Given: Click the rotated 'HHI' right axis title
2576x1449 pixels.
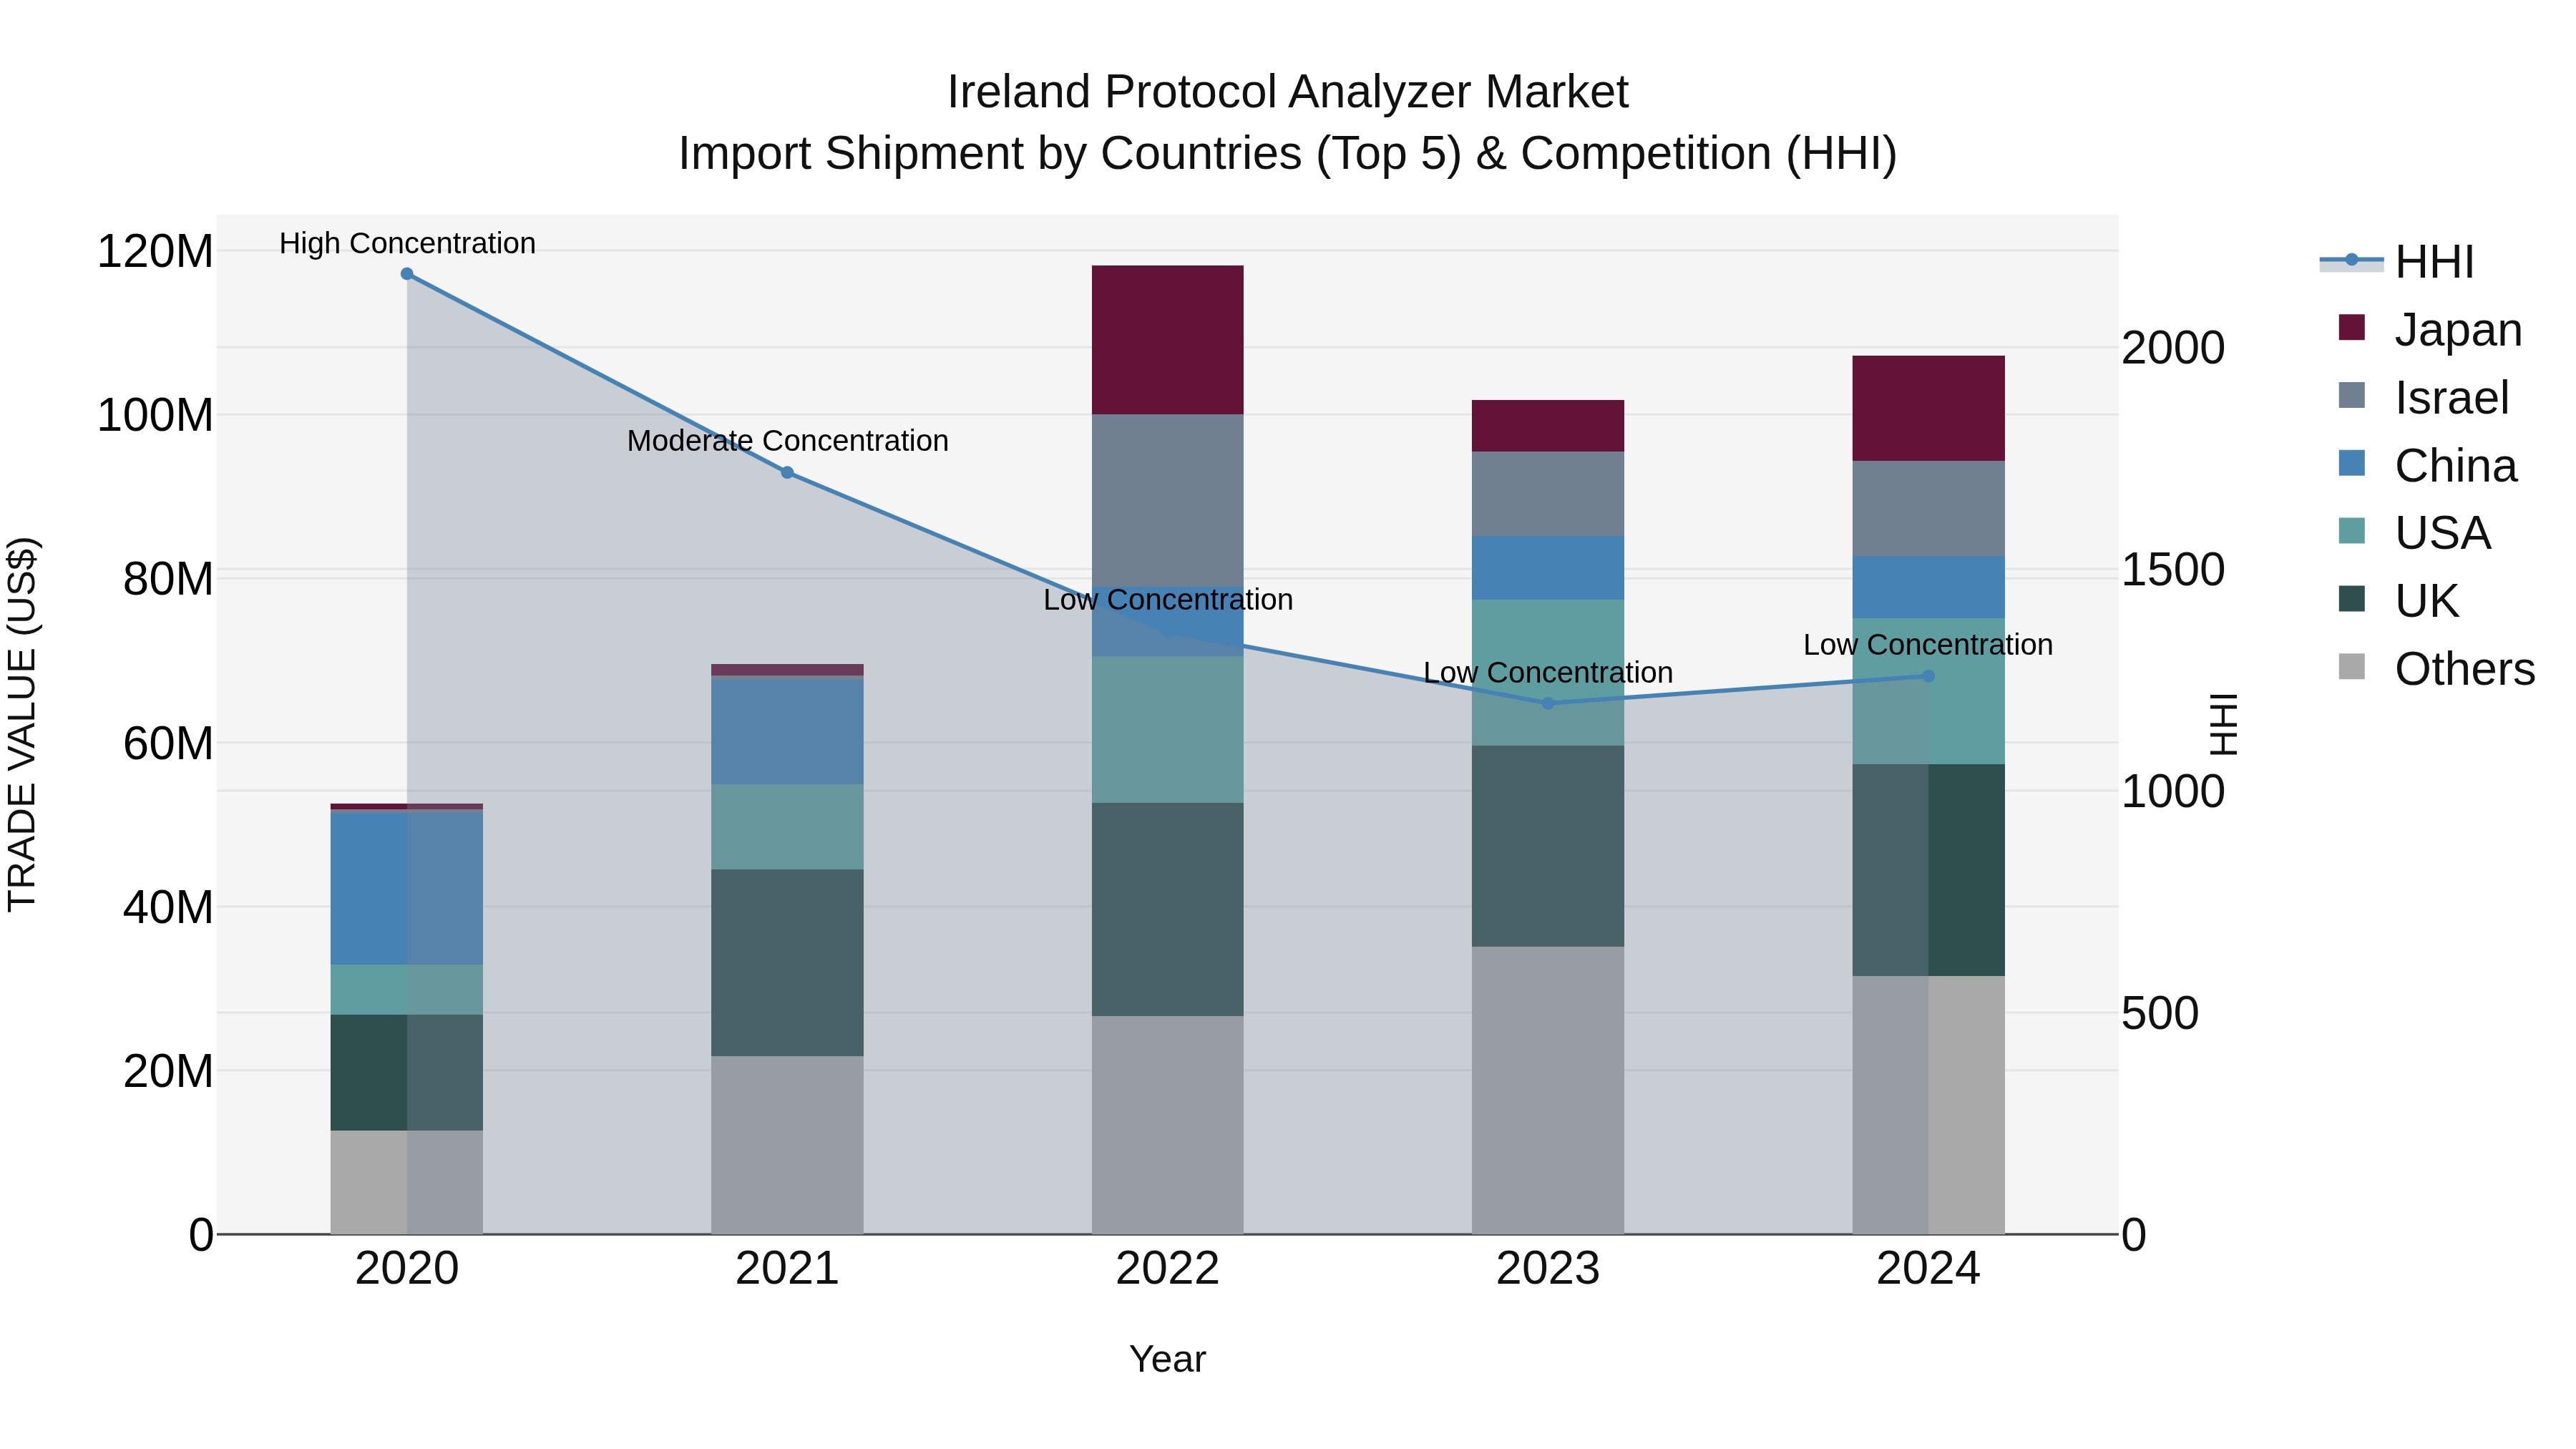Looking at the screenshot, I should [2224, 724].
